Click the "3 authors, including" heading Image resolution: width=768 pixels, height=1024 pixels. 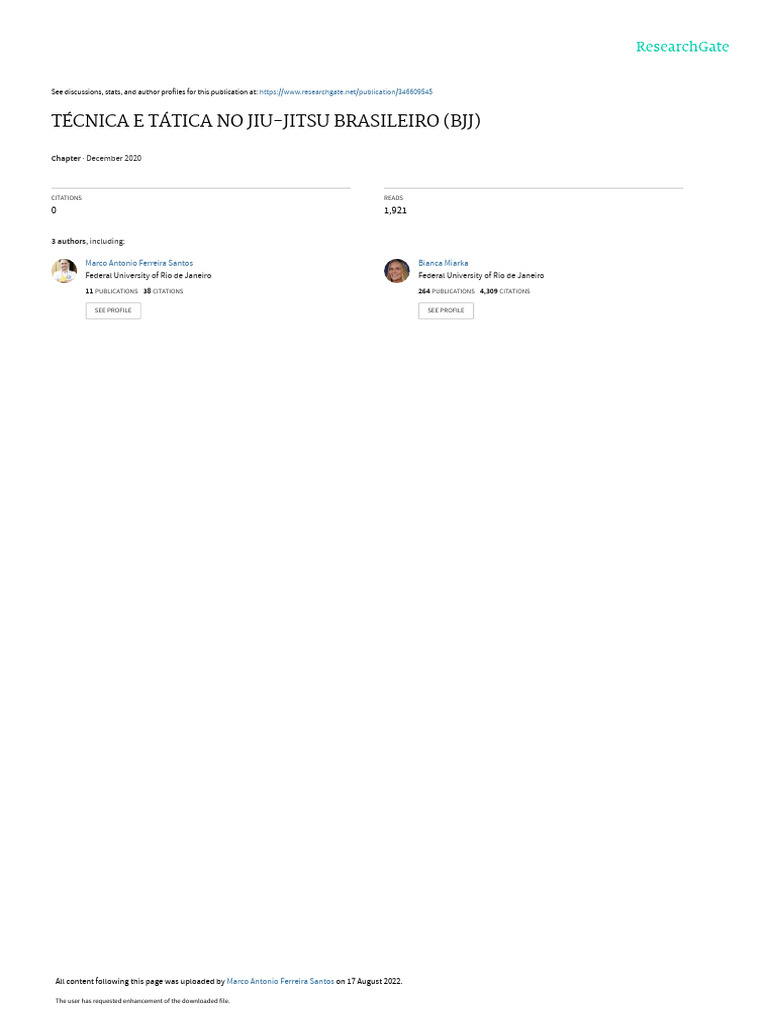click(x=88, y=242)
